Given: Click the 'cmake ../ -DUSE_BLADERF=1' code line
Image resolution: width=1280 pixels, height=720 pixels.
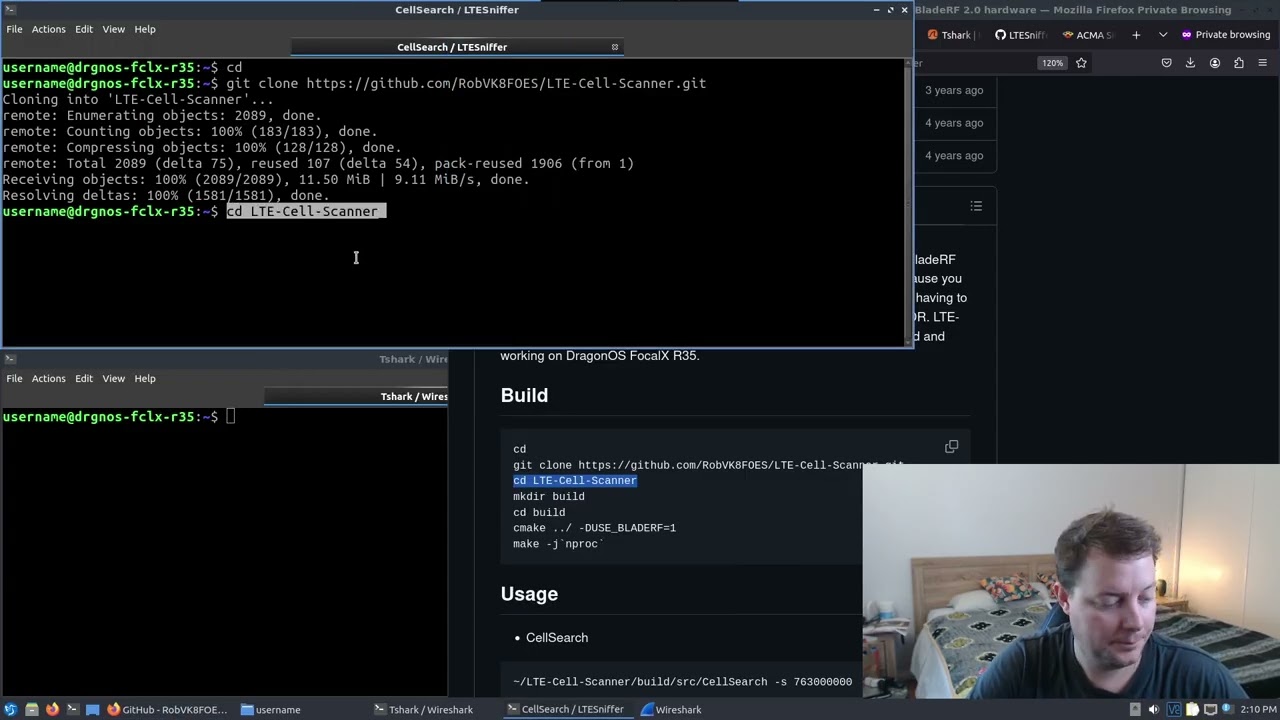Looking at the screenshot, I should coord(594,528).
